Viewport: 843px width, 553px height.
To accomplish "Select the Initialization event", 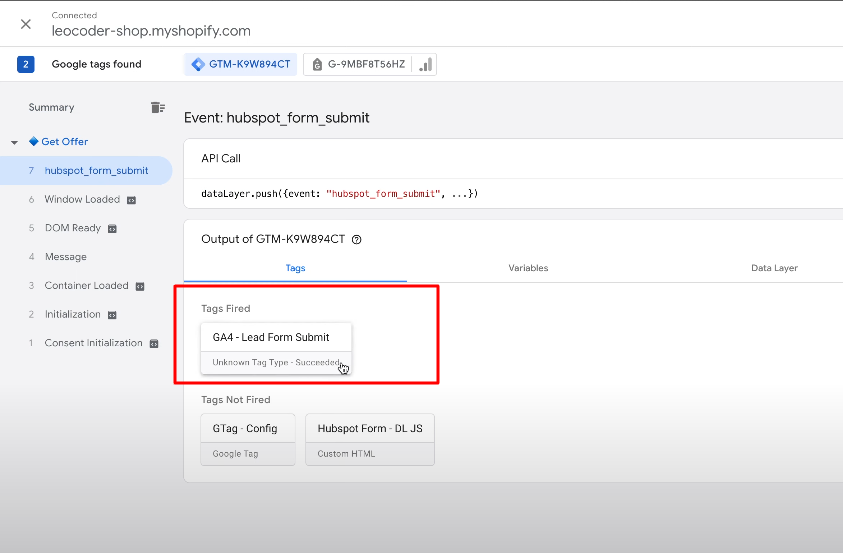I will pyautogui.click(x=73, y=314).
